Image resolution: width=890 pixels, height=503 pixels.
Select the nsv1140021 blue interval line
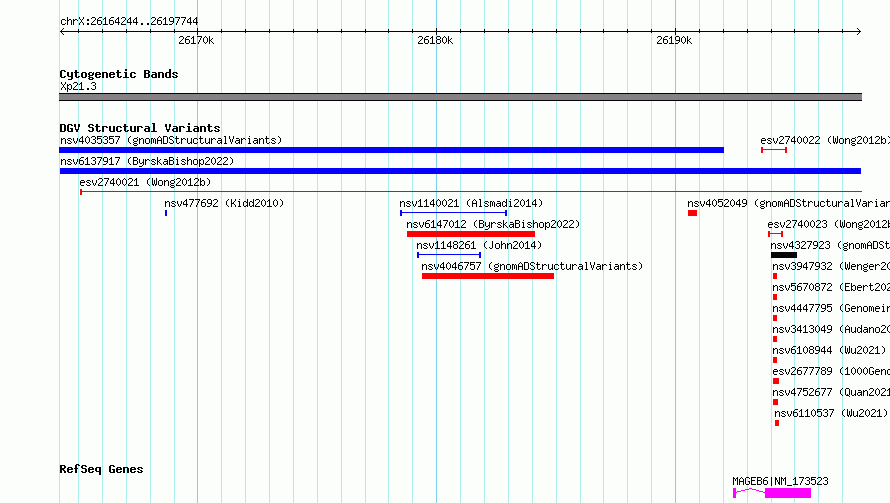coord(454,213)
